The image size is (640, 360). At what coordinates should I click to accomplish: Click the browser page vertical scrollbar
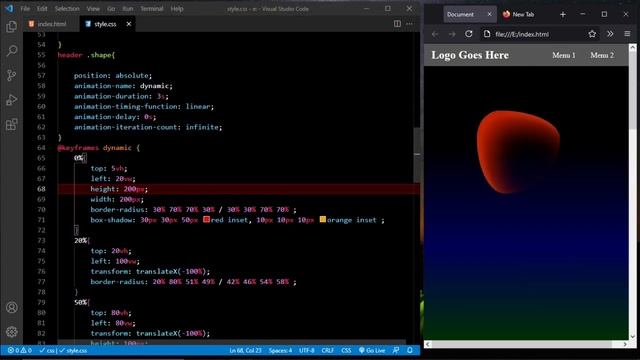click(632, 90)
